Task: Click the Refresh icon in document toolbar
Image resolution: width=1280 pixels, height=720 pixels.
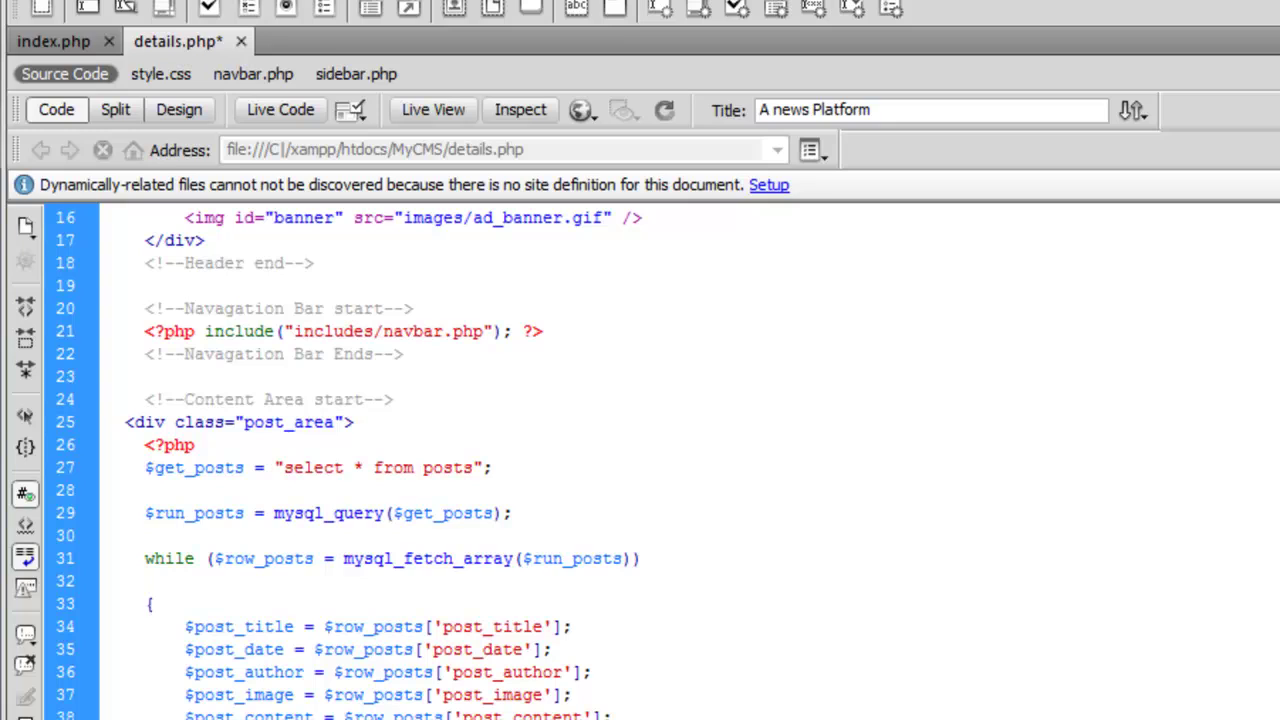Action: click(664, 110)
